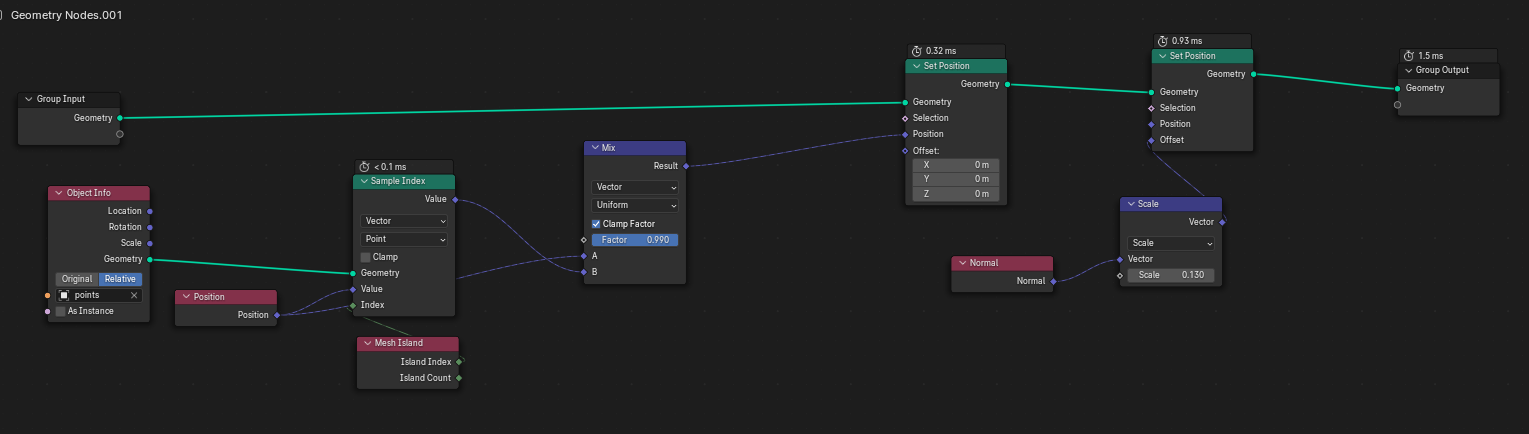Collapse the Object Info node
This screenshot has width=1529, height=434.
(59, 193)
